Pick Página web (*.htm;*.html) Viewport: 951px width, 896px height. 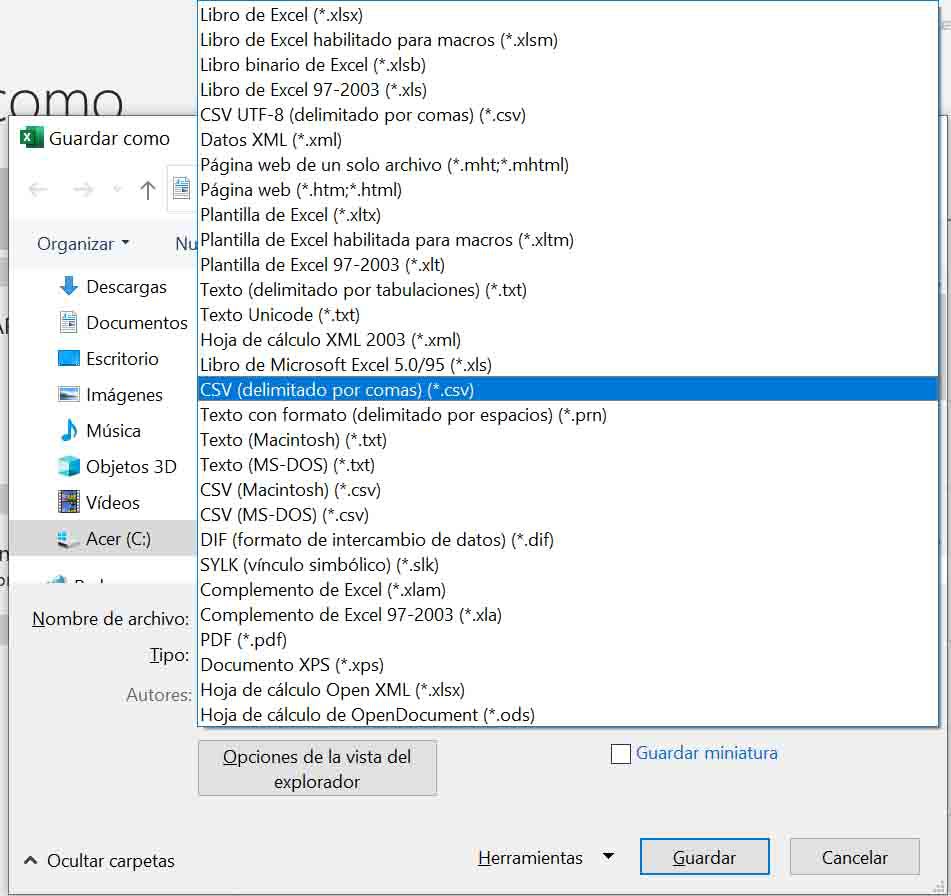click(x=568, y=190)
